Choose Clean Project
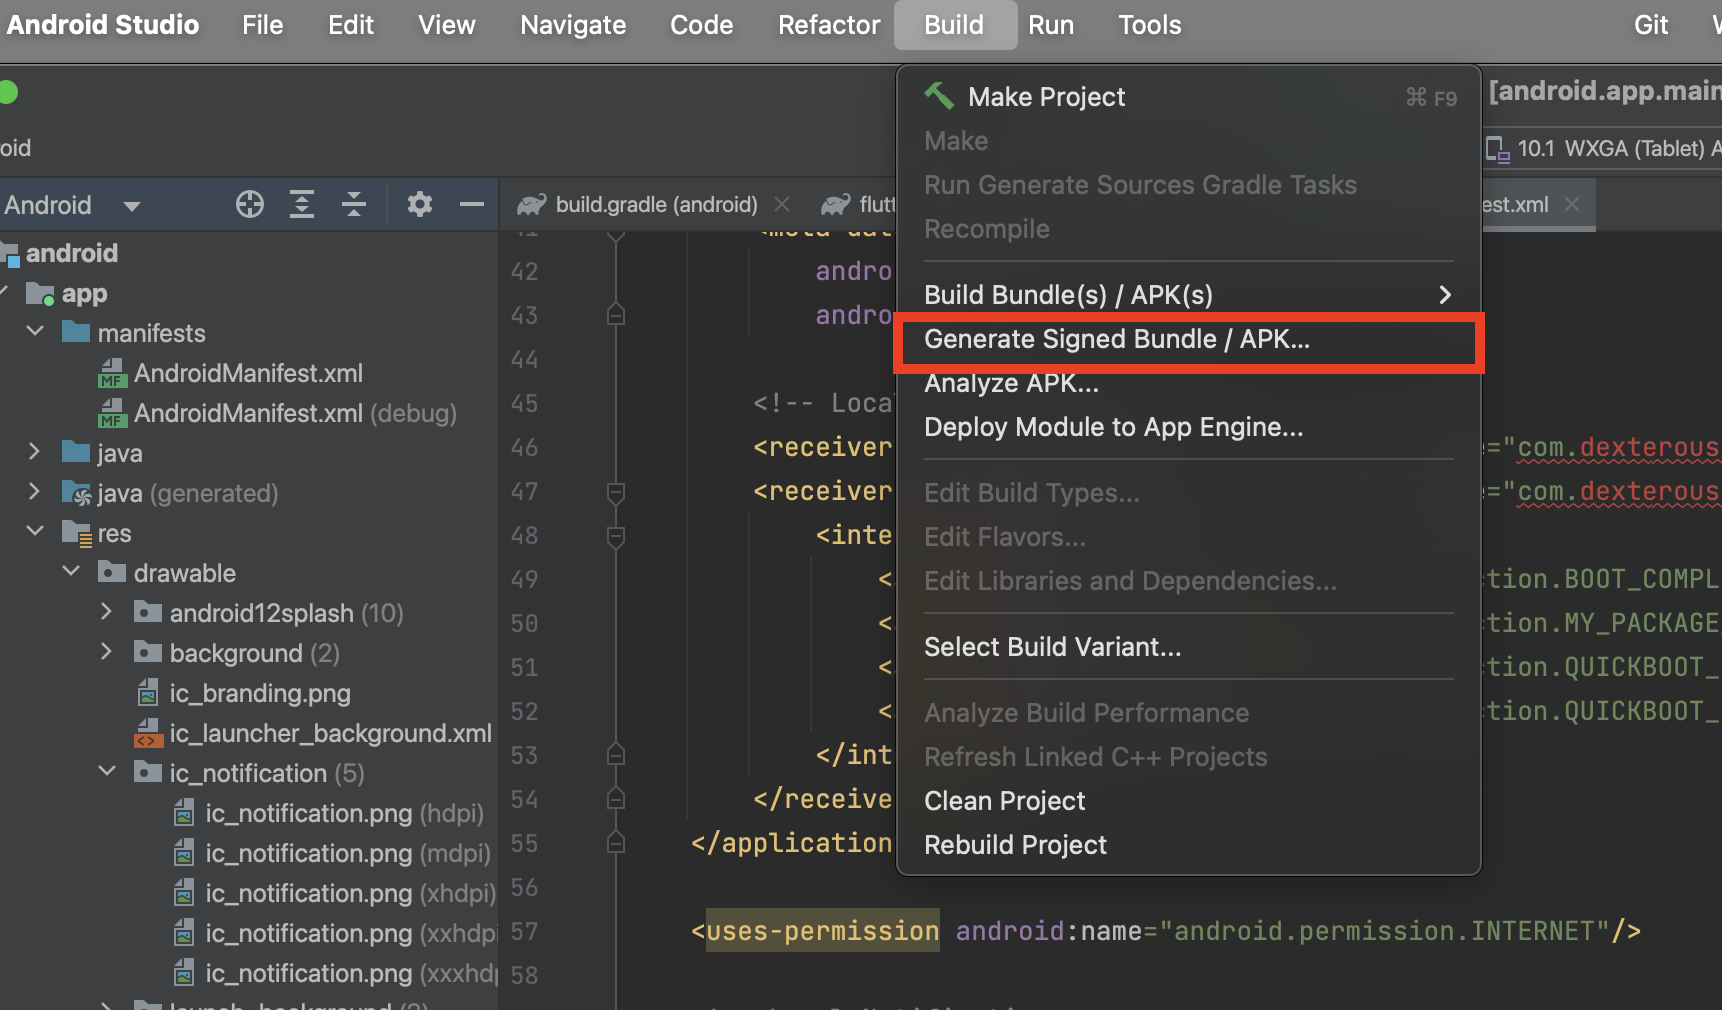This screenshot has height=1010, width=1722. click(x=1189, y=801)
